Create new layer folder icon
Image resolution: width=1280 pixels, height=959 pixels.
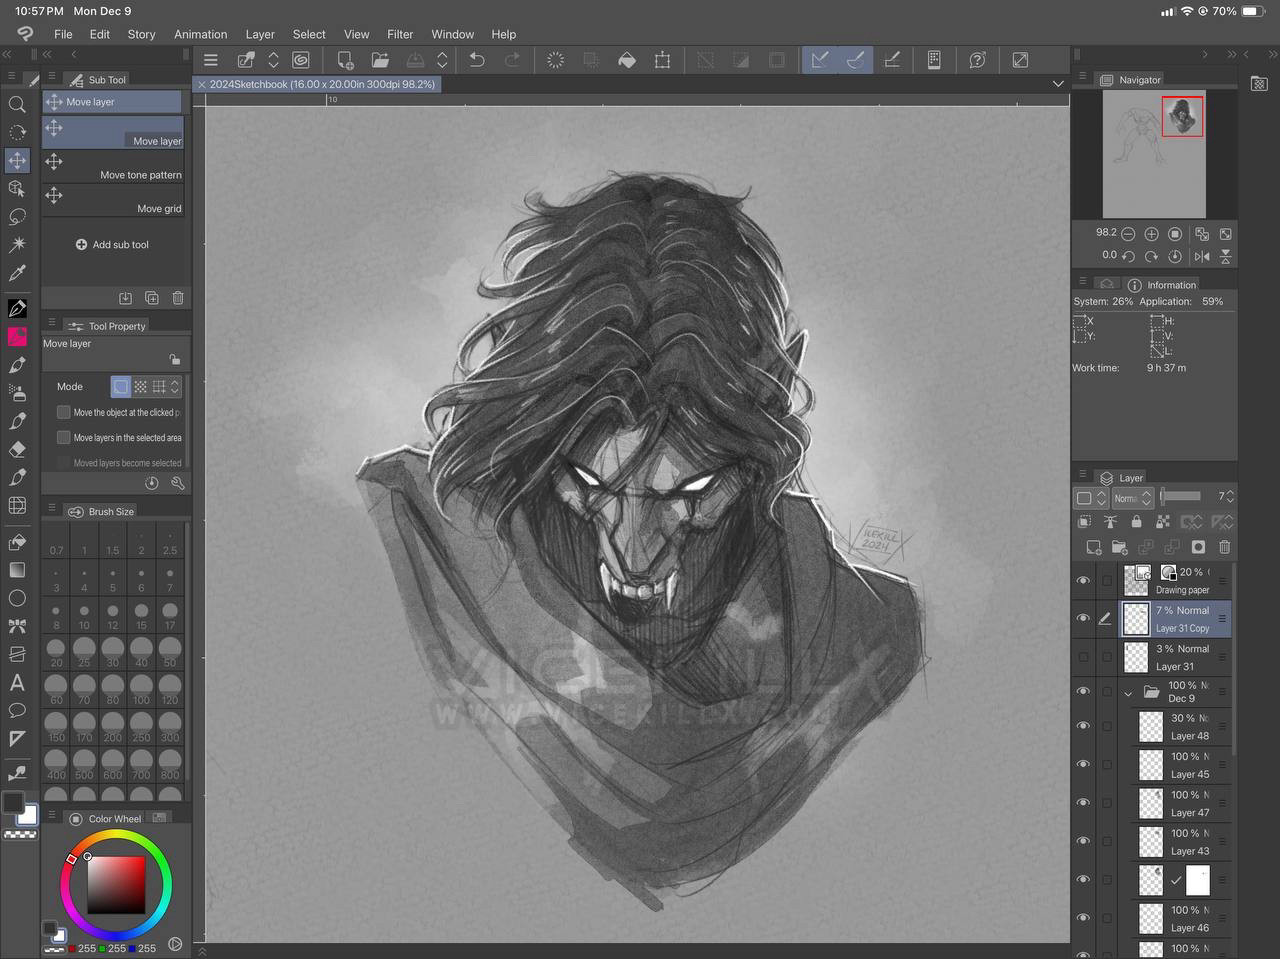pyautogui.click(x=1120, y=547)
